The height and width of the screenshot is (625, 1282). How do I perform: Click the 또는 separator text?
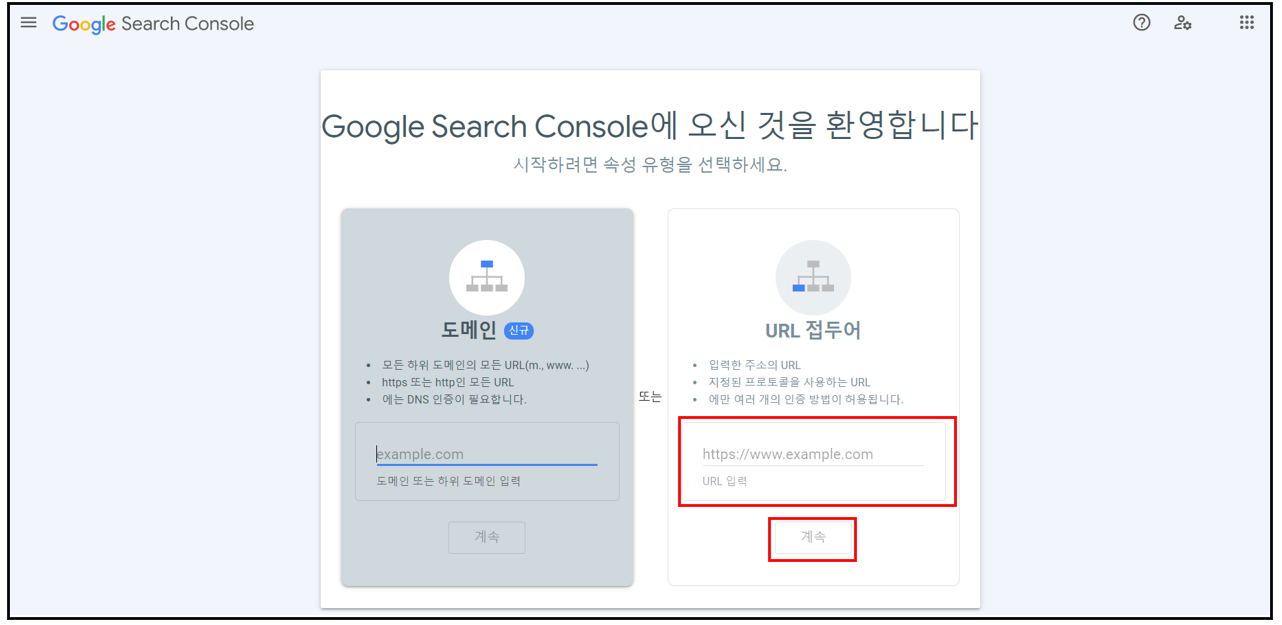650,396
